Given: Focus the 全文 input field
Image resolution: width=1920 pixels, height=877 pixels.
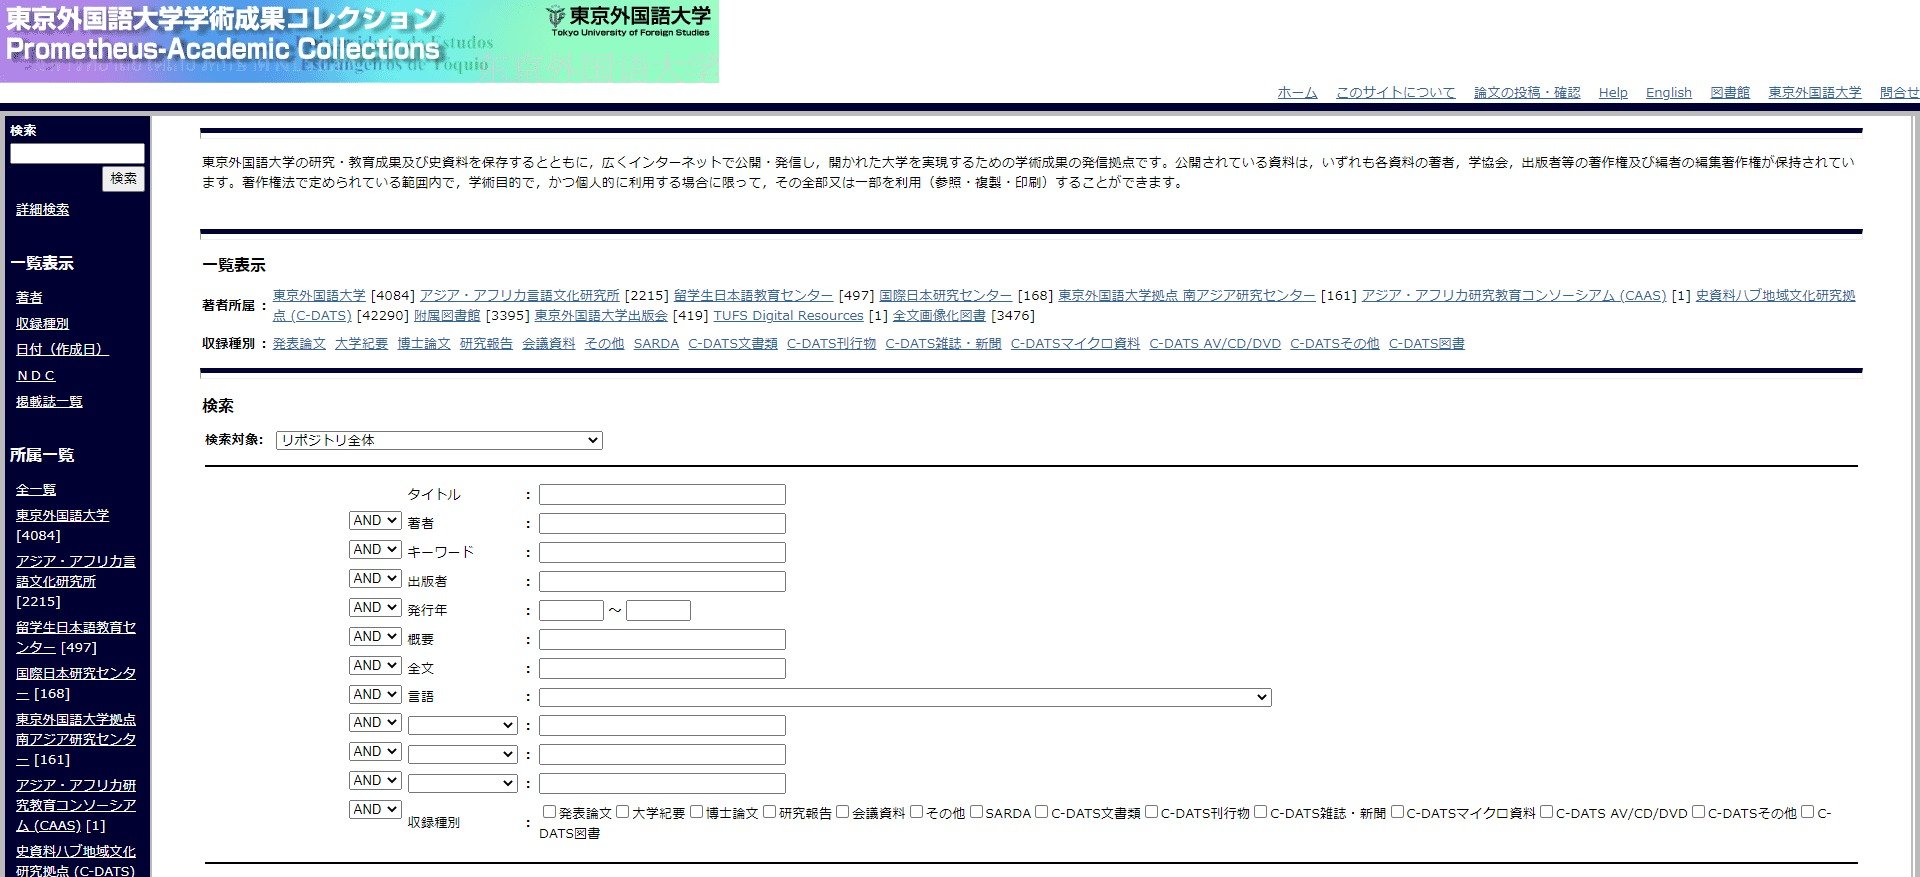Looking at the screenshot, I should [x=662, y=669].
